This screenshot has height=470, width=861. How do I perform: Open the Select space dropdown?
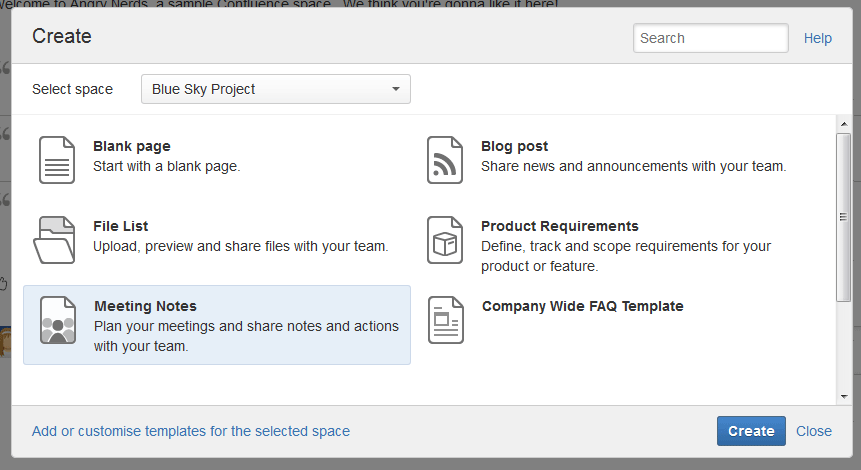pos(276,89)
